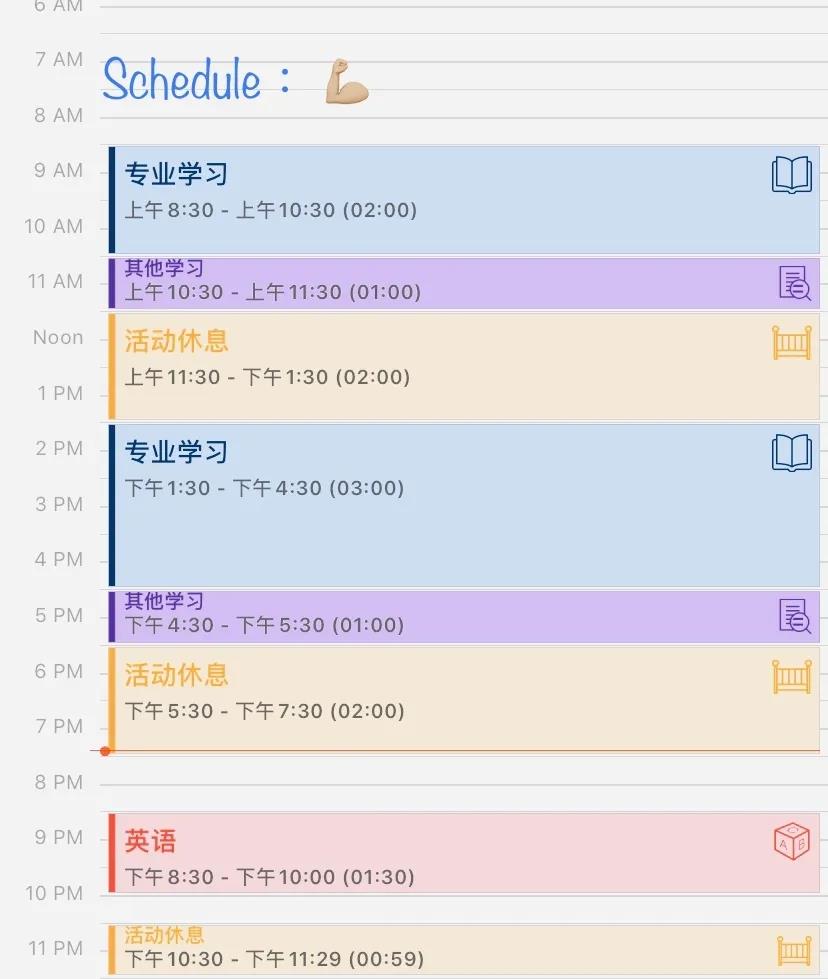Tap the bed icon in 11:30 活动休息 event

pyautogui.click(x=792, y=342)
